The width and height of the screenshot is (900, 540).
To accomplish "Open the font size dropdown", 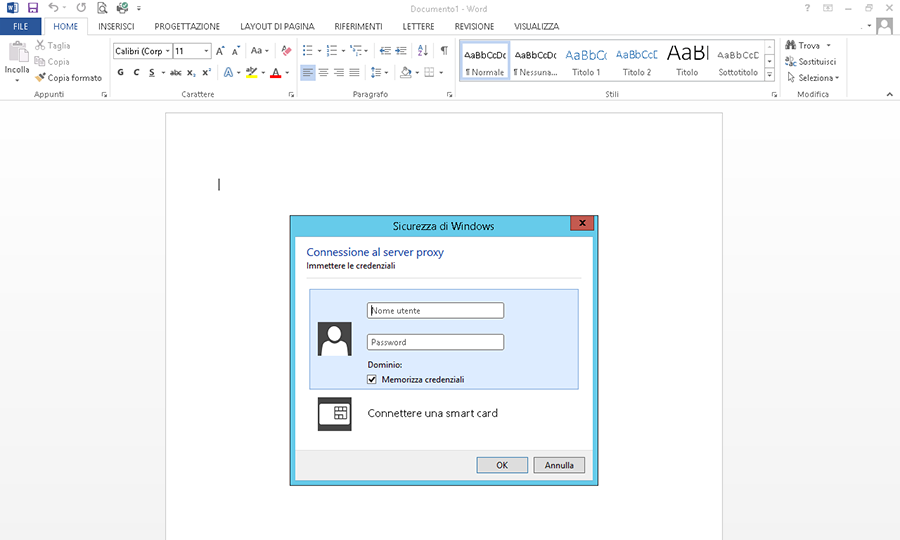I will click(x=206, y=51).
